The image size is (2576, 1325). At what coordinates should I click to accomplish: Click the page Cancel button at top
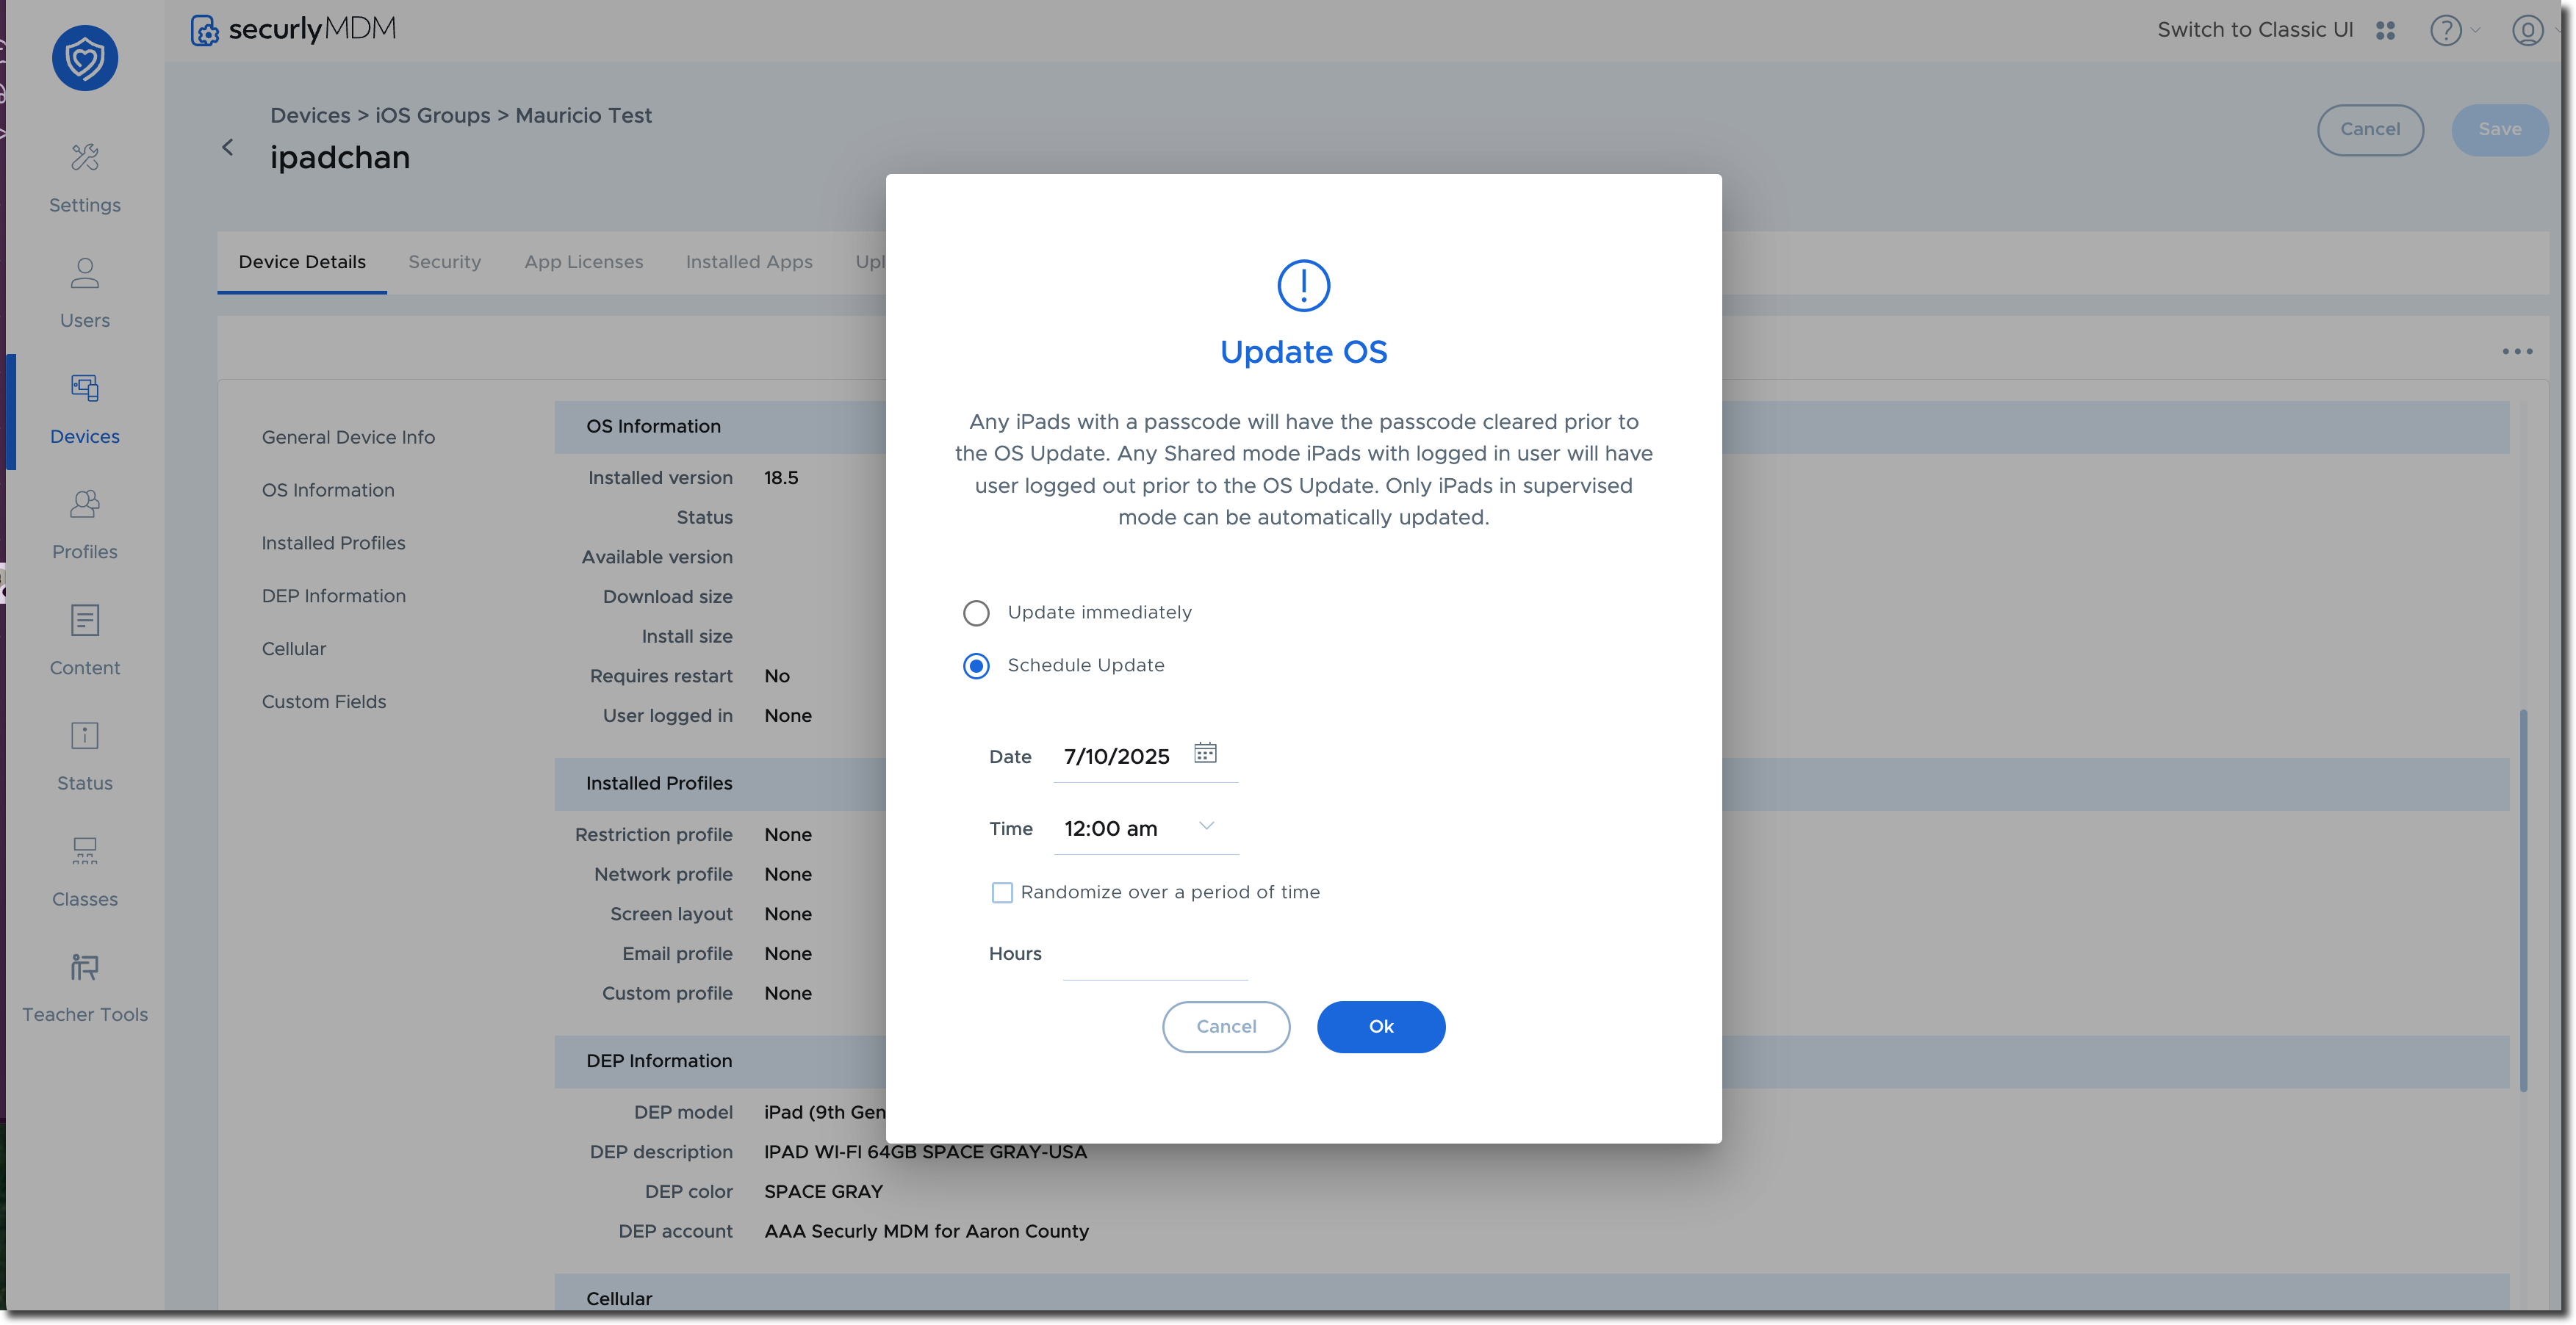coord(2370,129)
